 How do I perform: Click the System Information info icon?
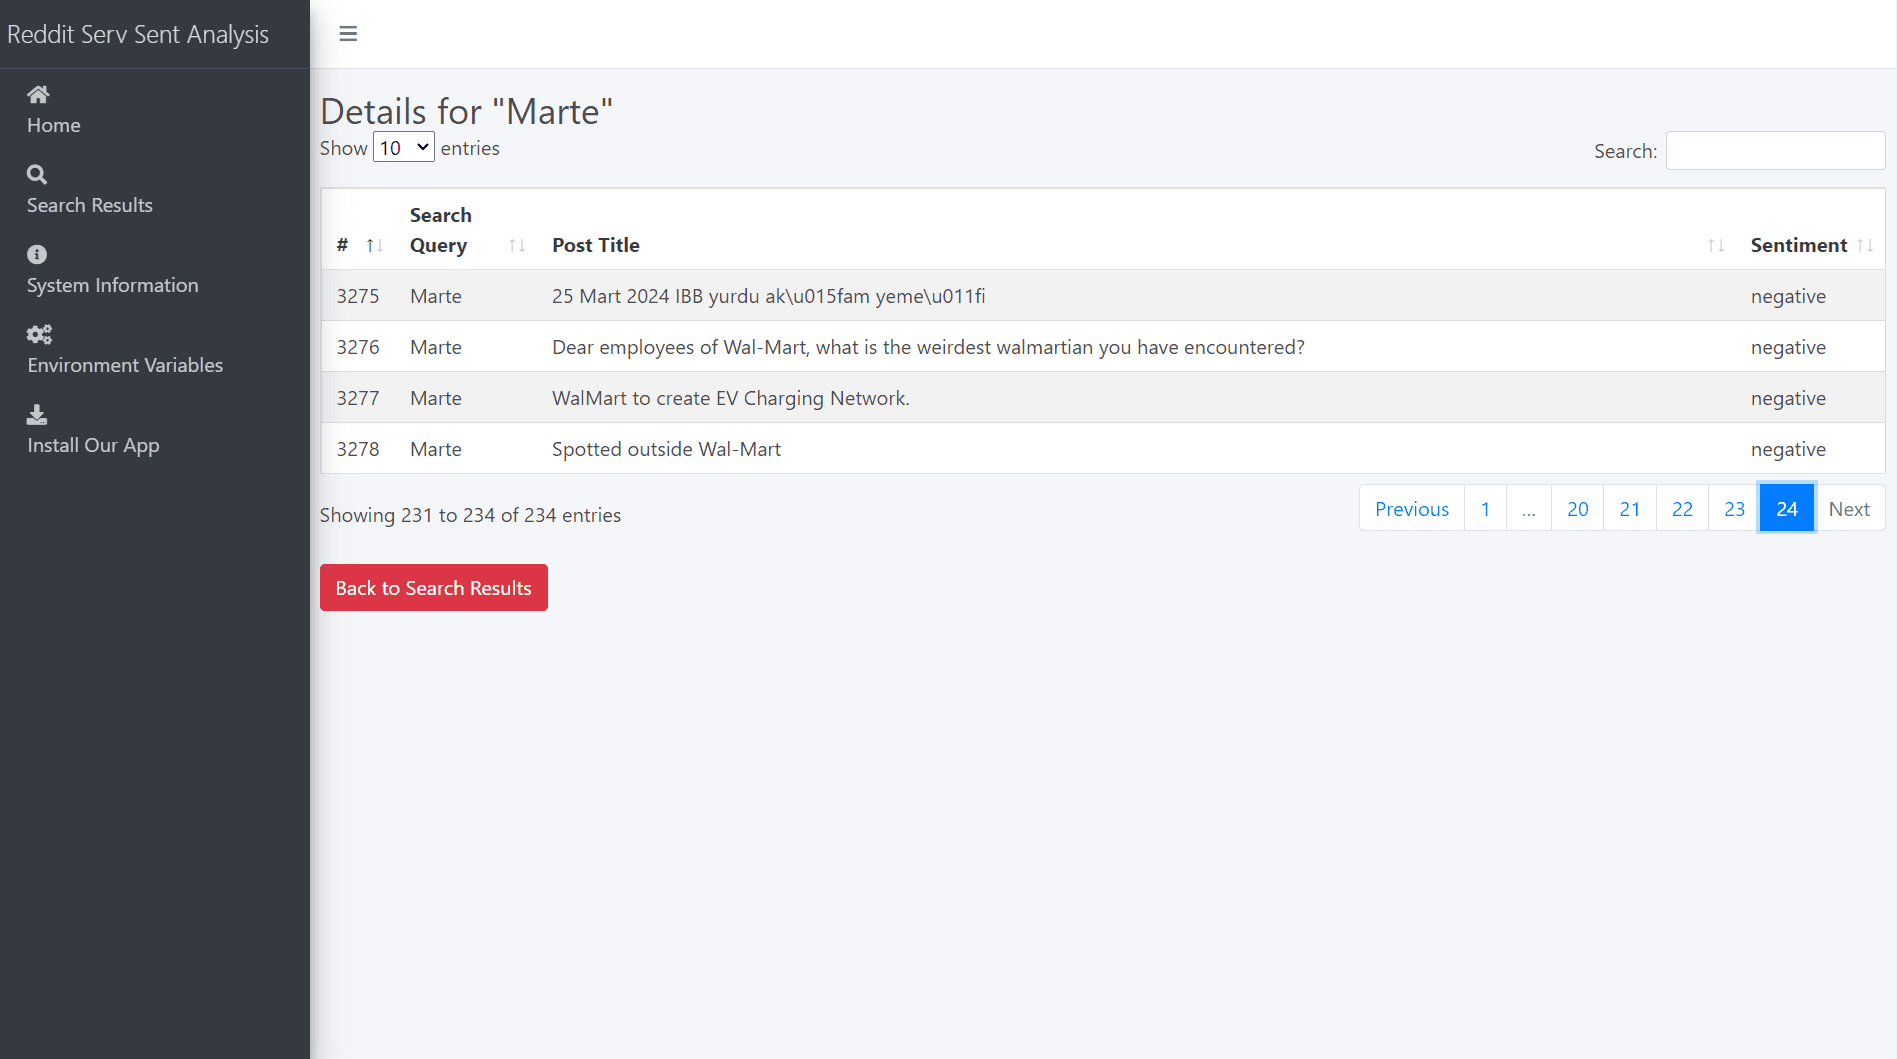[x=37, y=255]
